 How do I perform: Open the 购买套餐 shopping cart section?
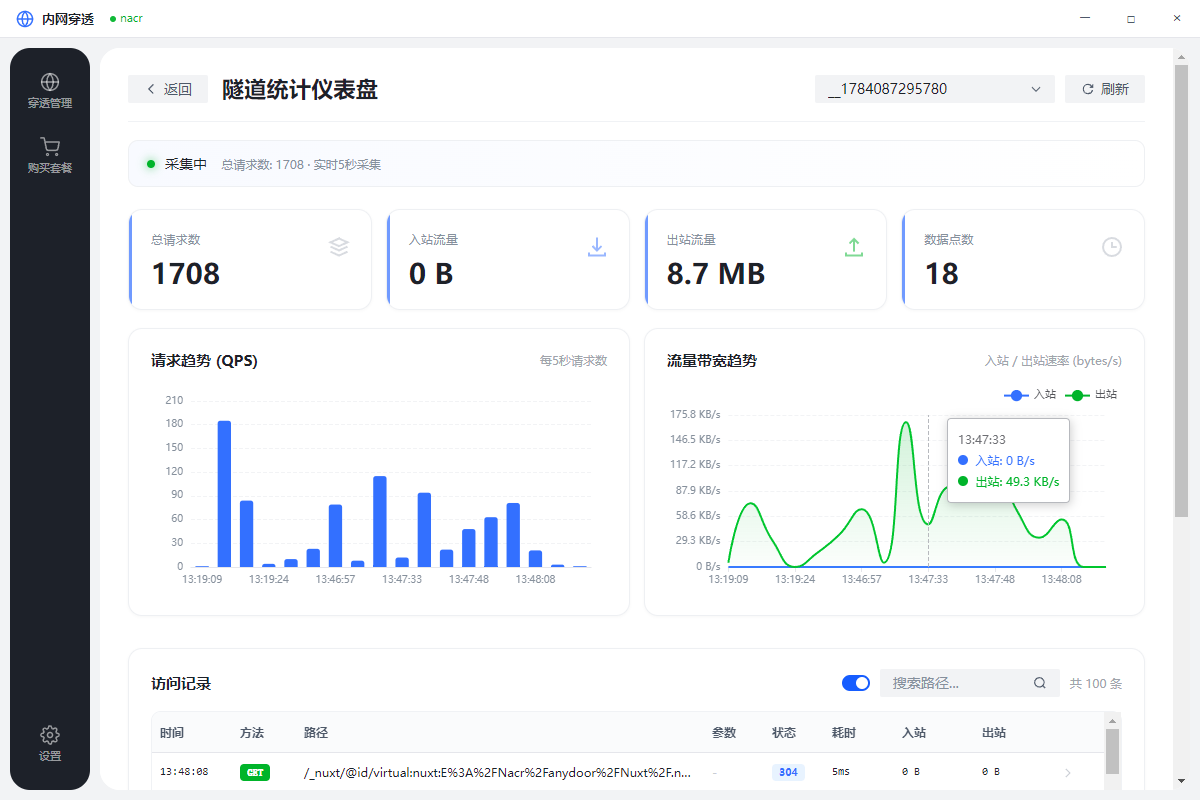(50, 156)
